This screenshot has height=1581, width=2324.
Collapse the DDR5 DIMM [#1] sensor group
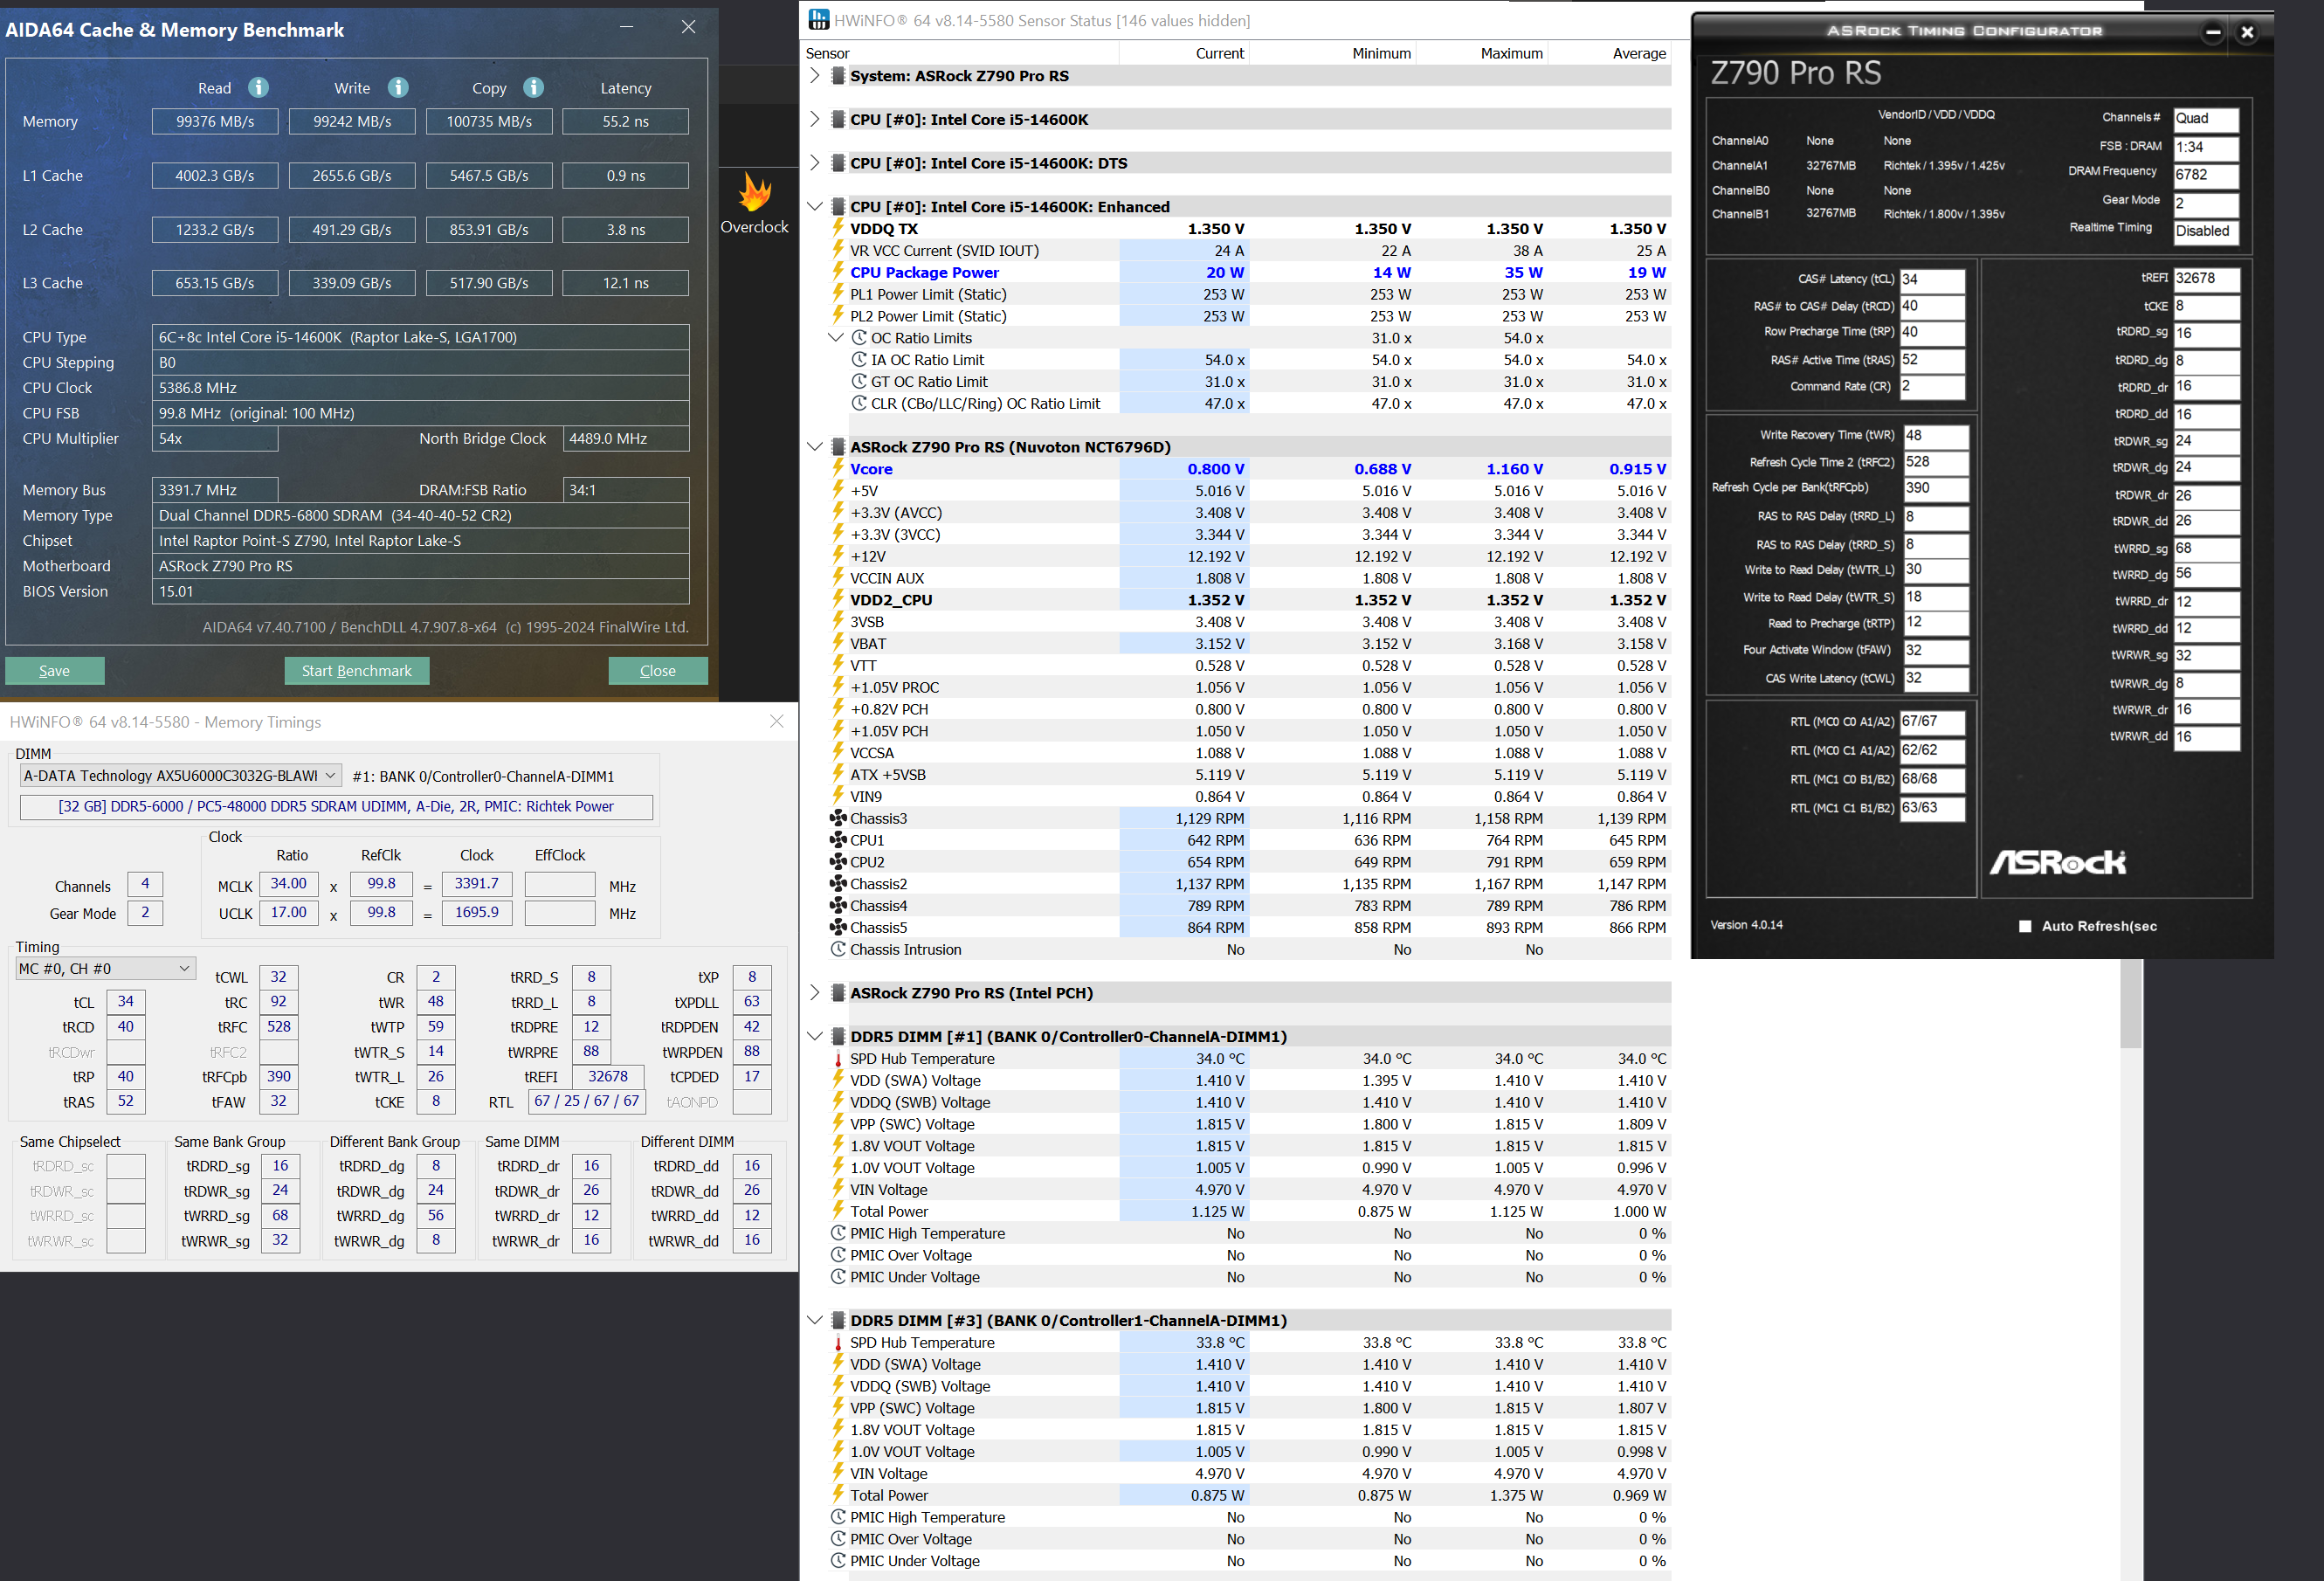click(x=814, y=1037)
